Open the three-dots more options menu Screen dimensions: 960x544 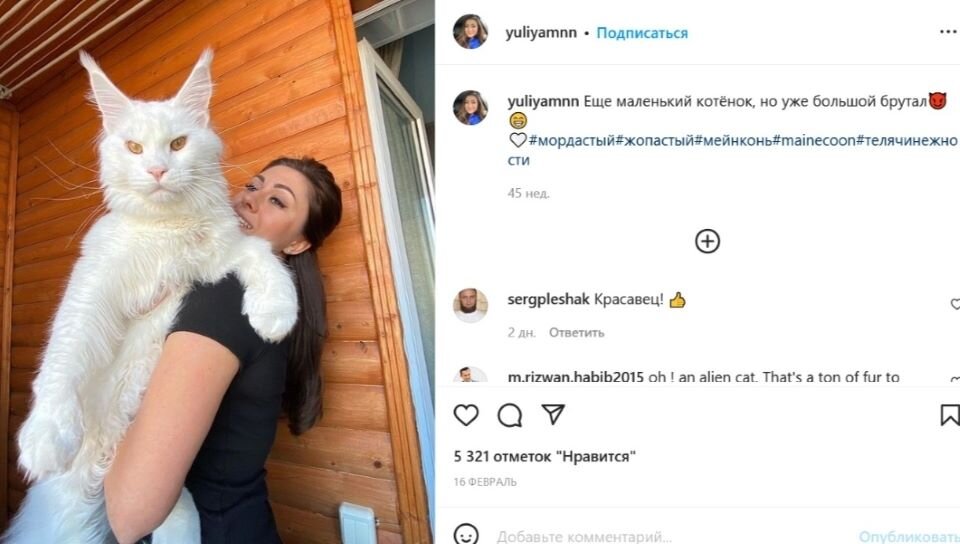click(948, 32)
